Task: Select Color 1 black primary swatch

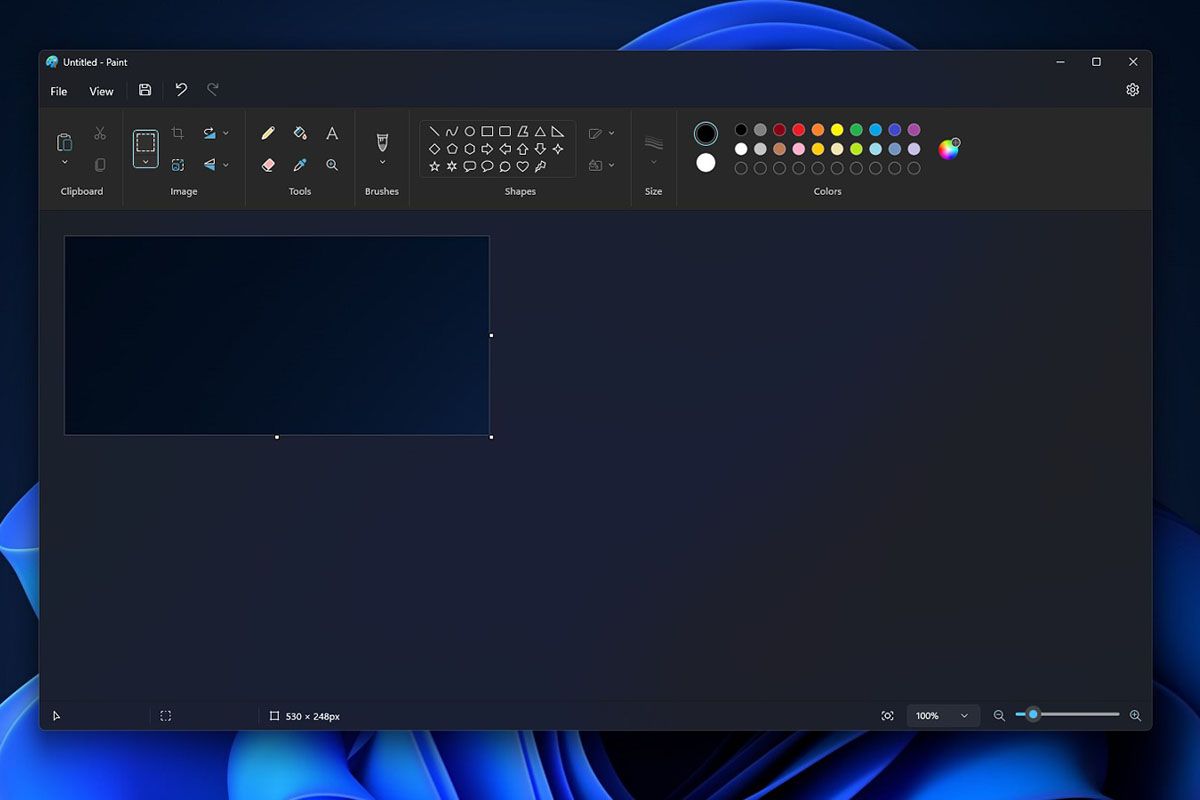Action: [706, 133]
